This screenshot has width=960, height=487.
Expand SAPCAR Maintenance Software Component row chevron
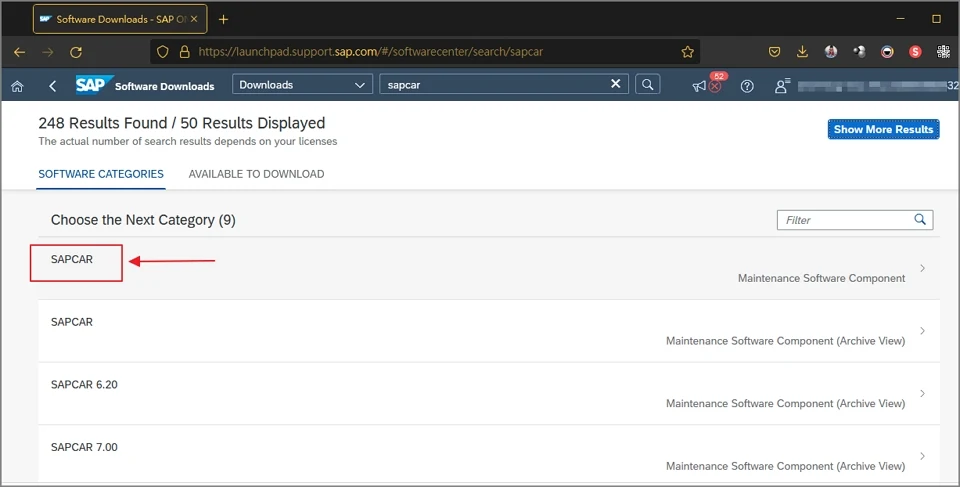click(x=922, y=268)
